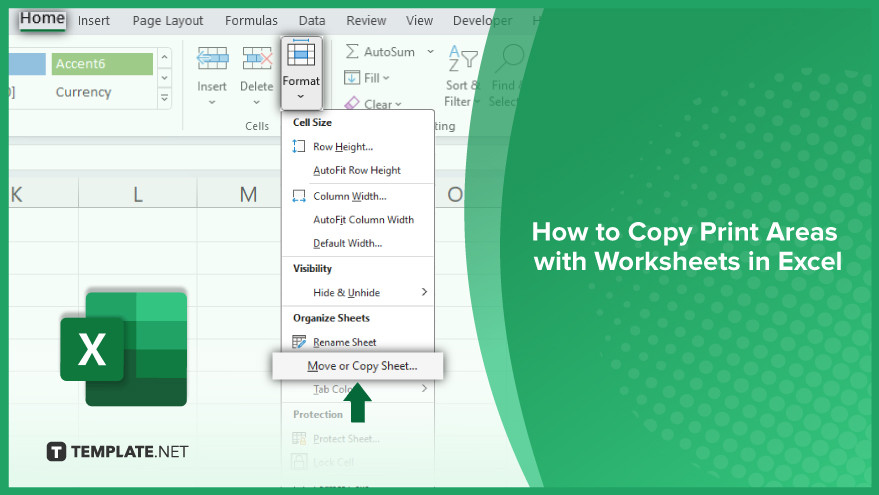
Task: Open the Insert cells dropdown arrow
Action: point(212,103)
